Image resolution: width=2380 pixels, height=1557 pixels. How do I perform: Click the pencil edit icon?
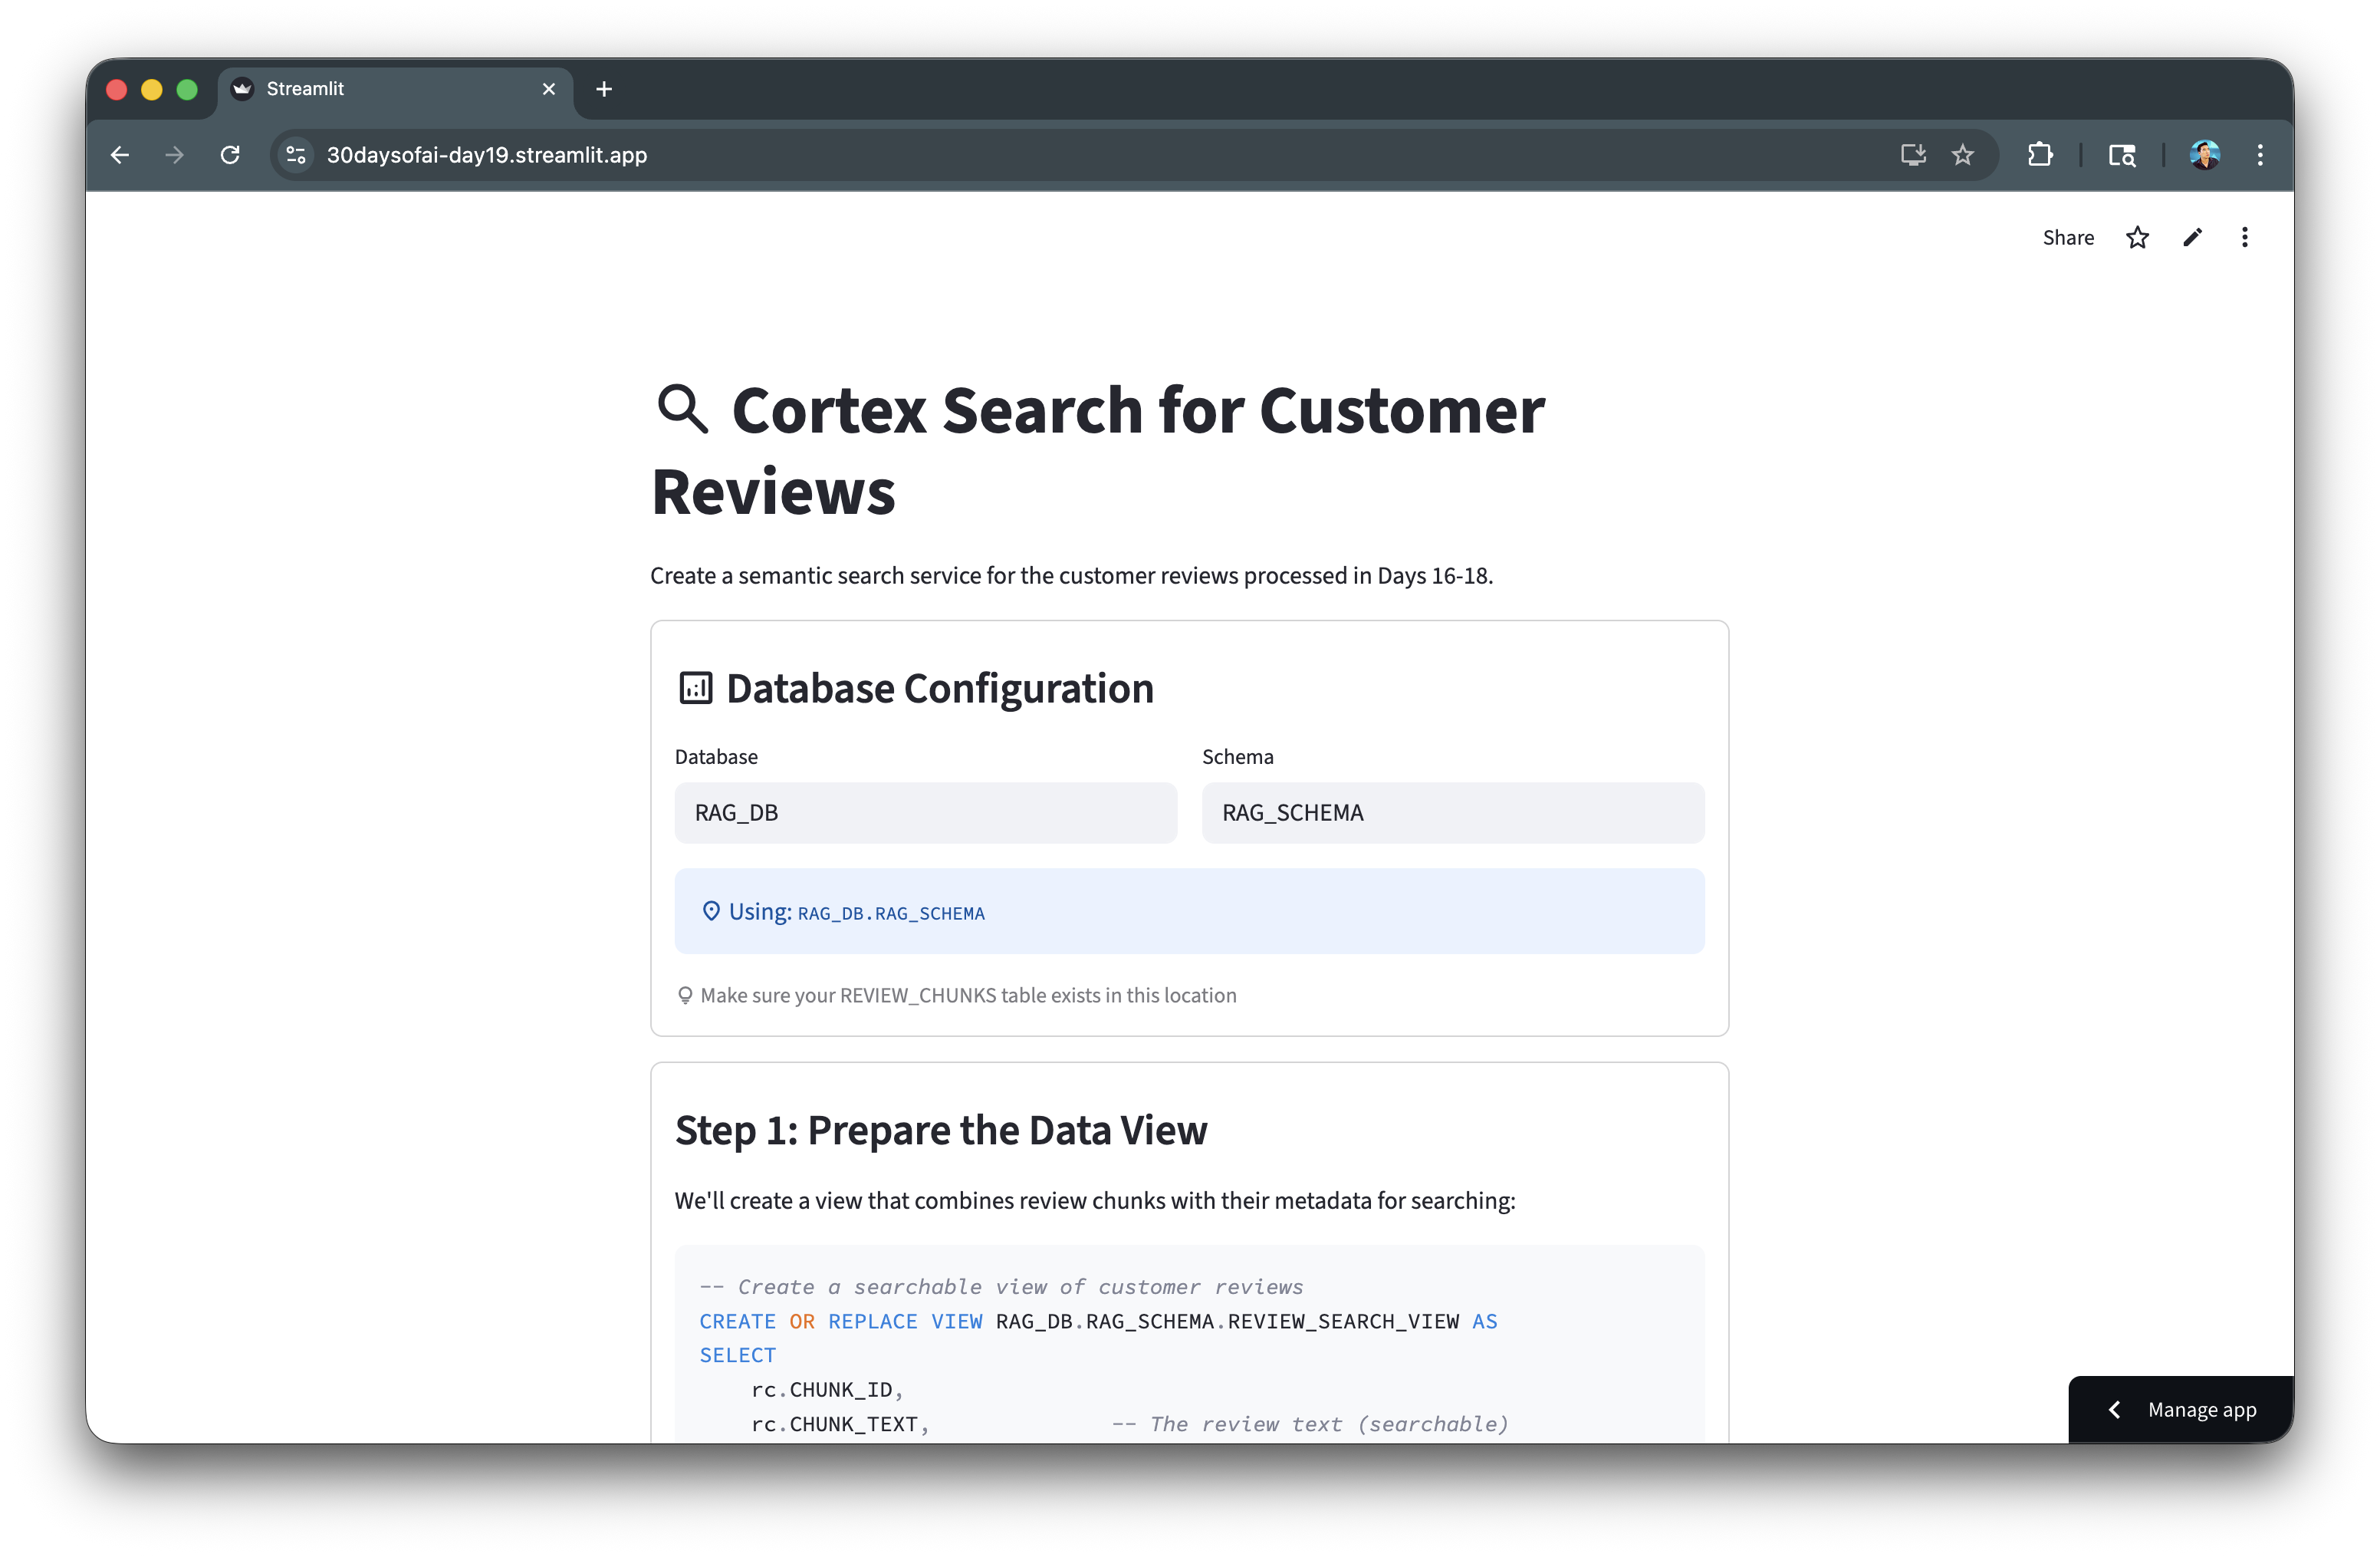[x=2192, y=238]
